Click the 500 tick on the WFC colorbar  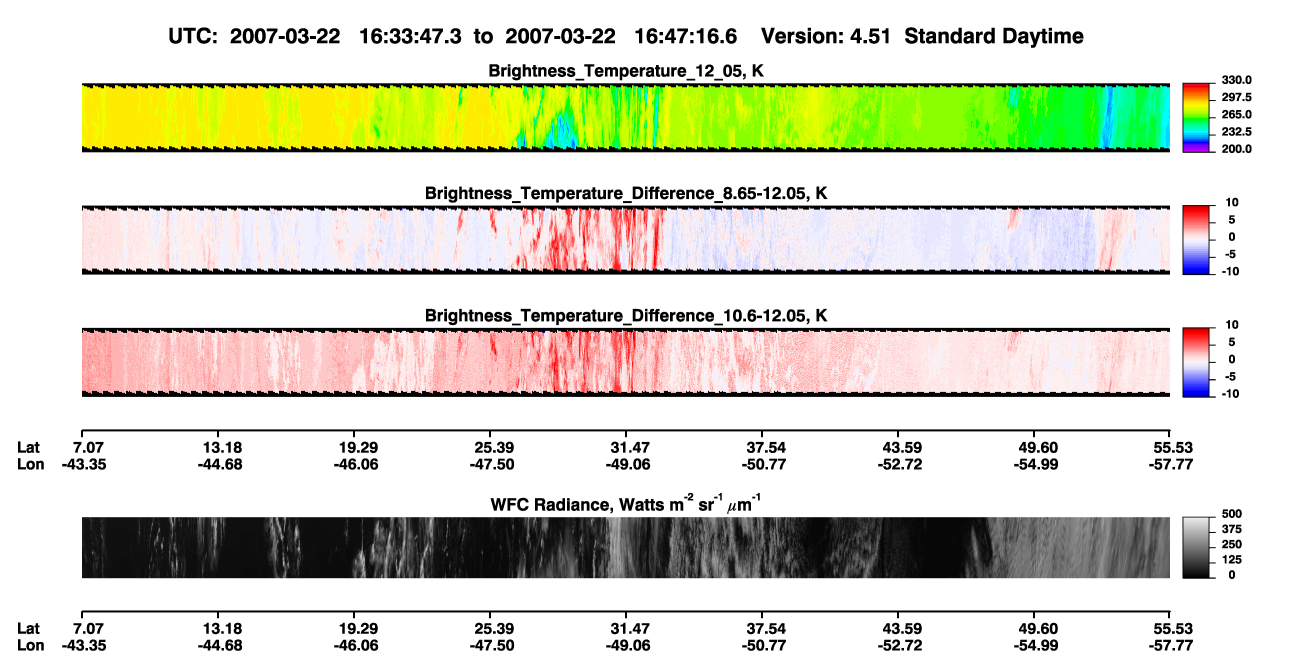[1231, 514]
